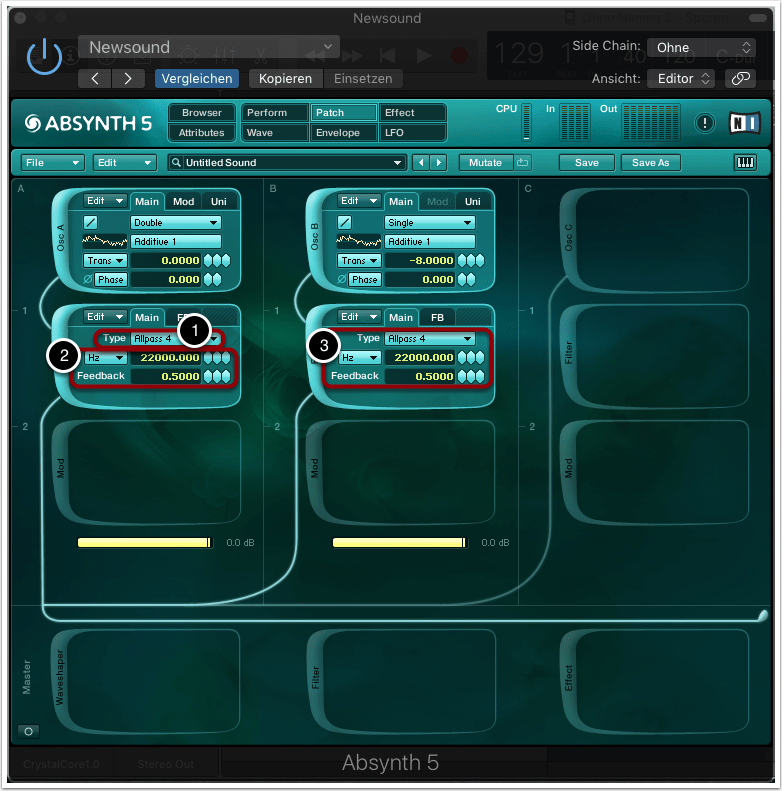The width and height of the screenshot is (782, 791).
Task: Click the Kopieren button
Action: 285,79
